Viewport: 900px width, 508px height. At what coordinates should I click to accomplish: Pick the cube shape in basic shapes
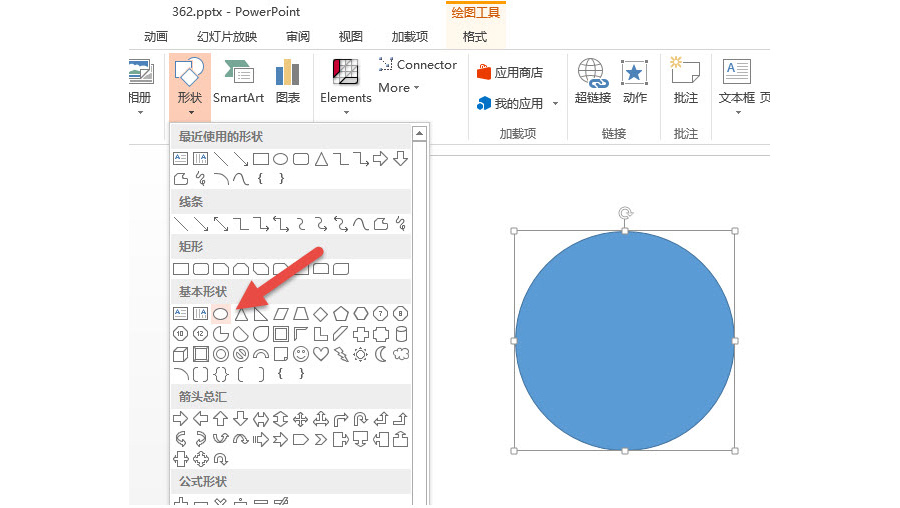[180, 354]
